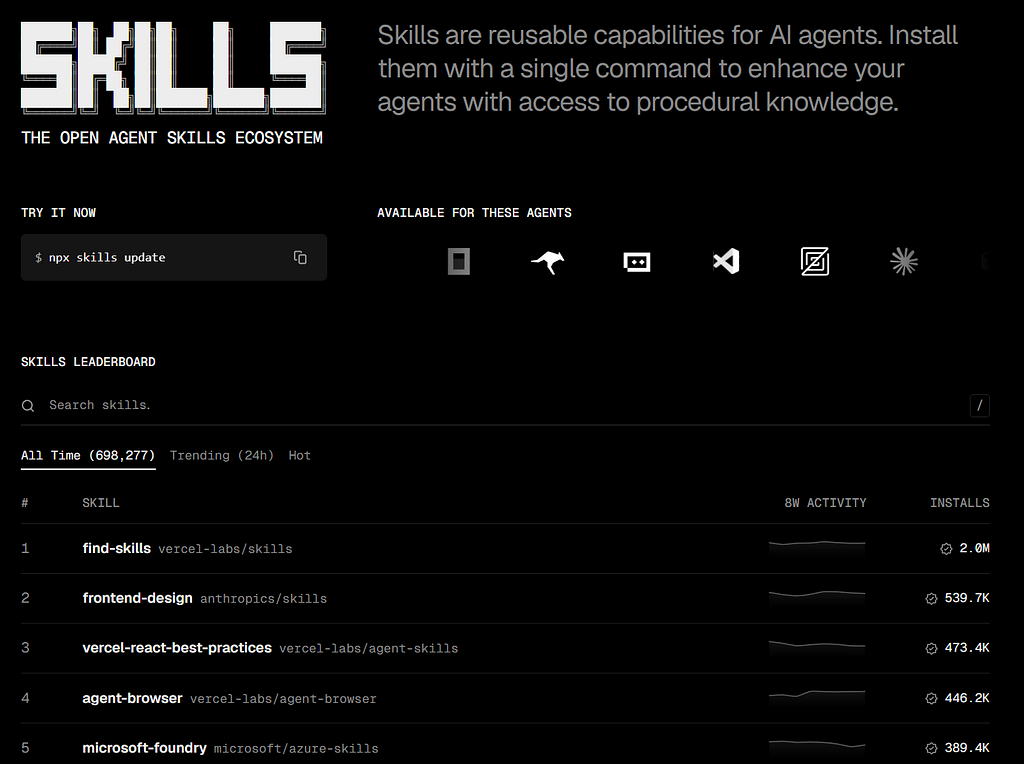Image resolution: width=1024 pixels, height=764 pixels.
Task: Click the SKILLS pixel logo
Action: tap(173, 68)
